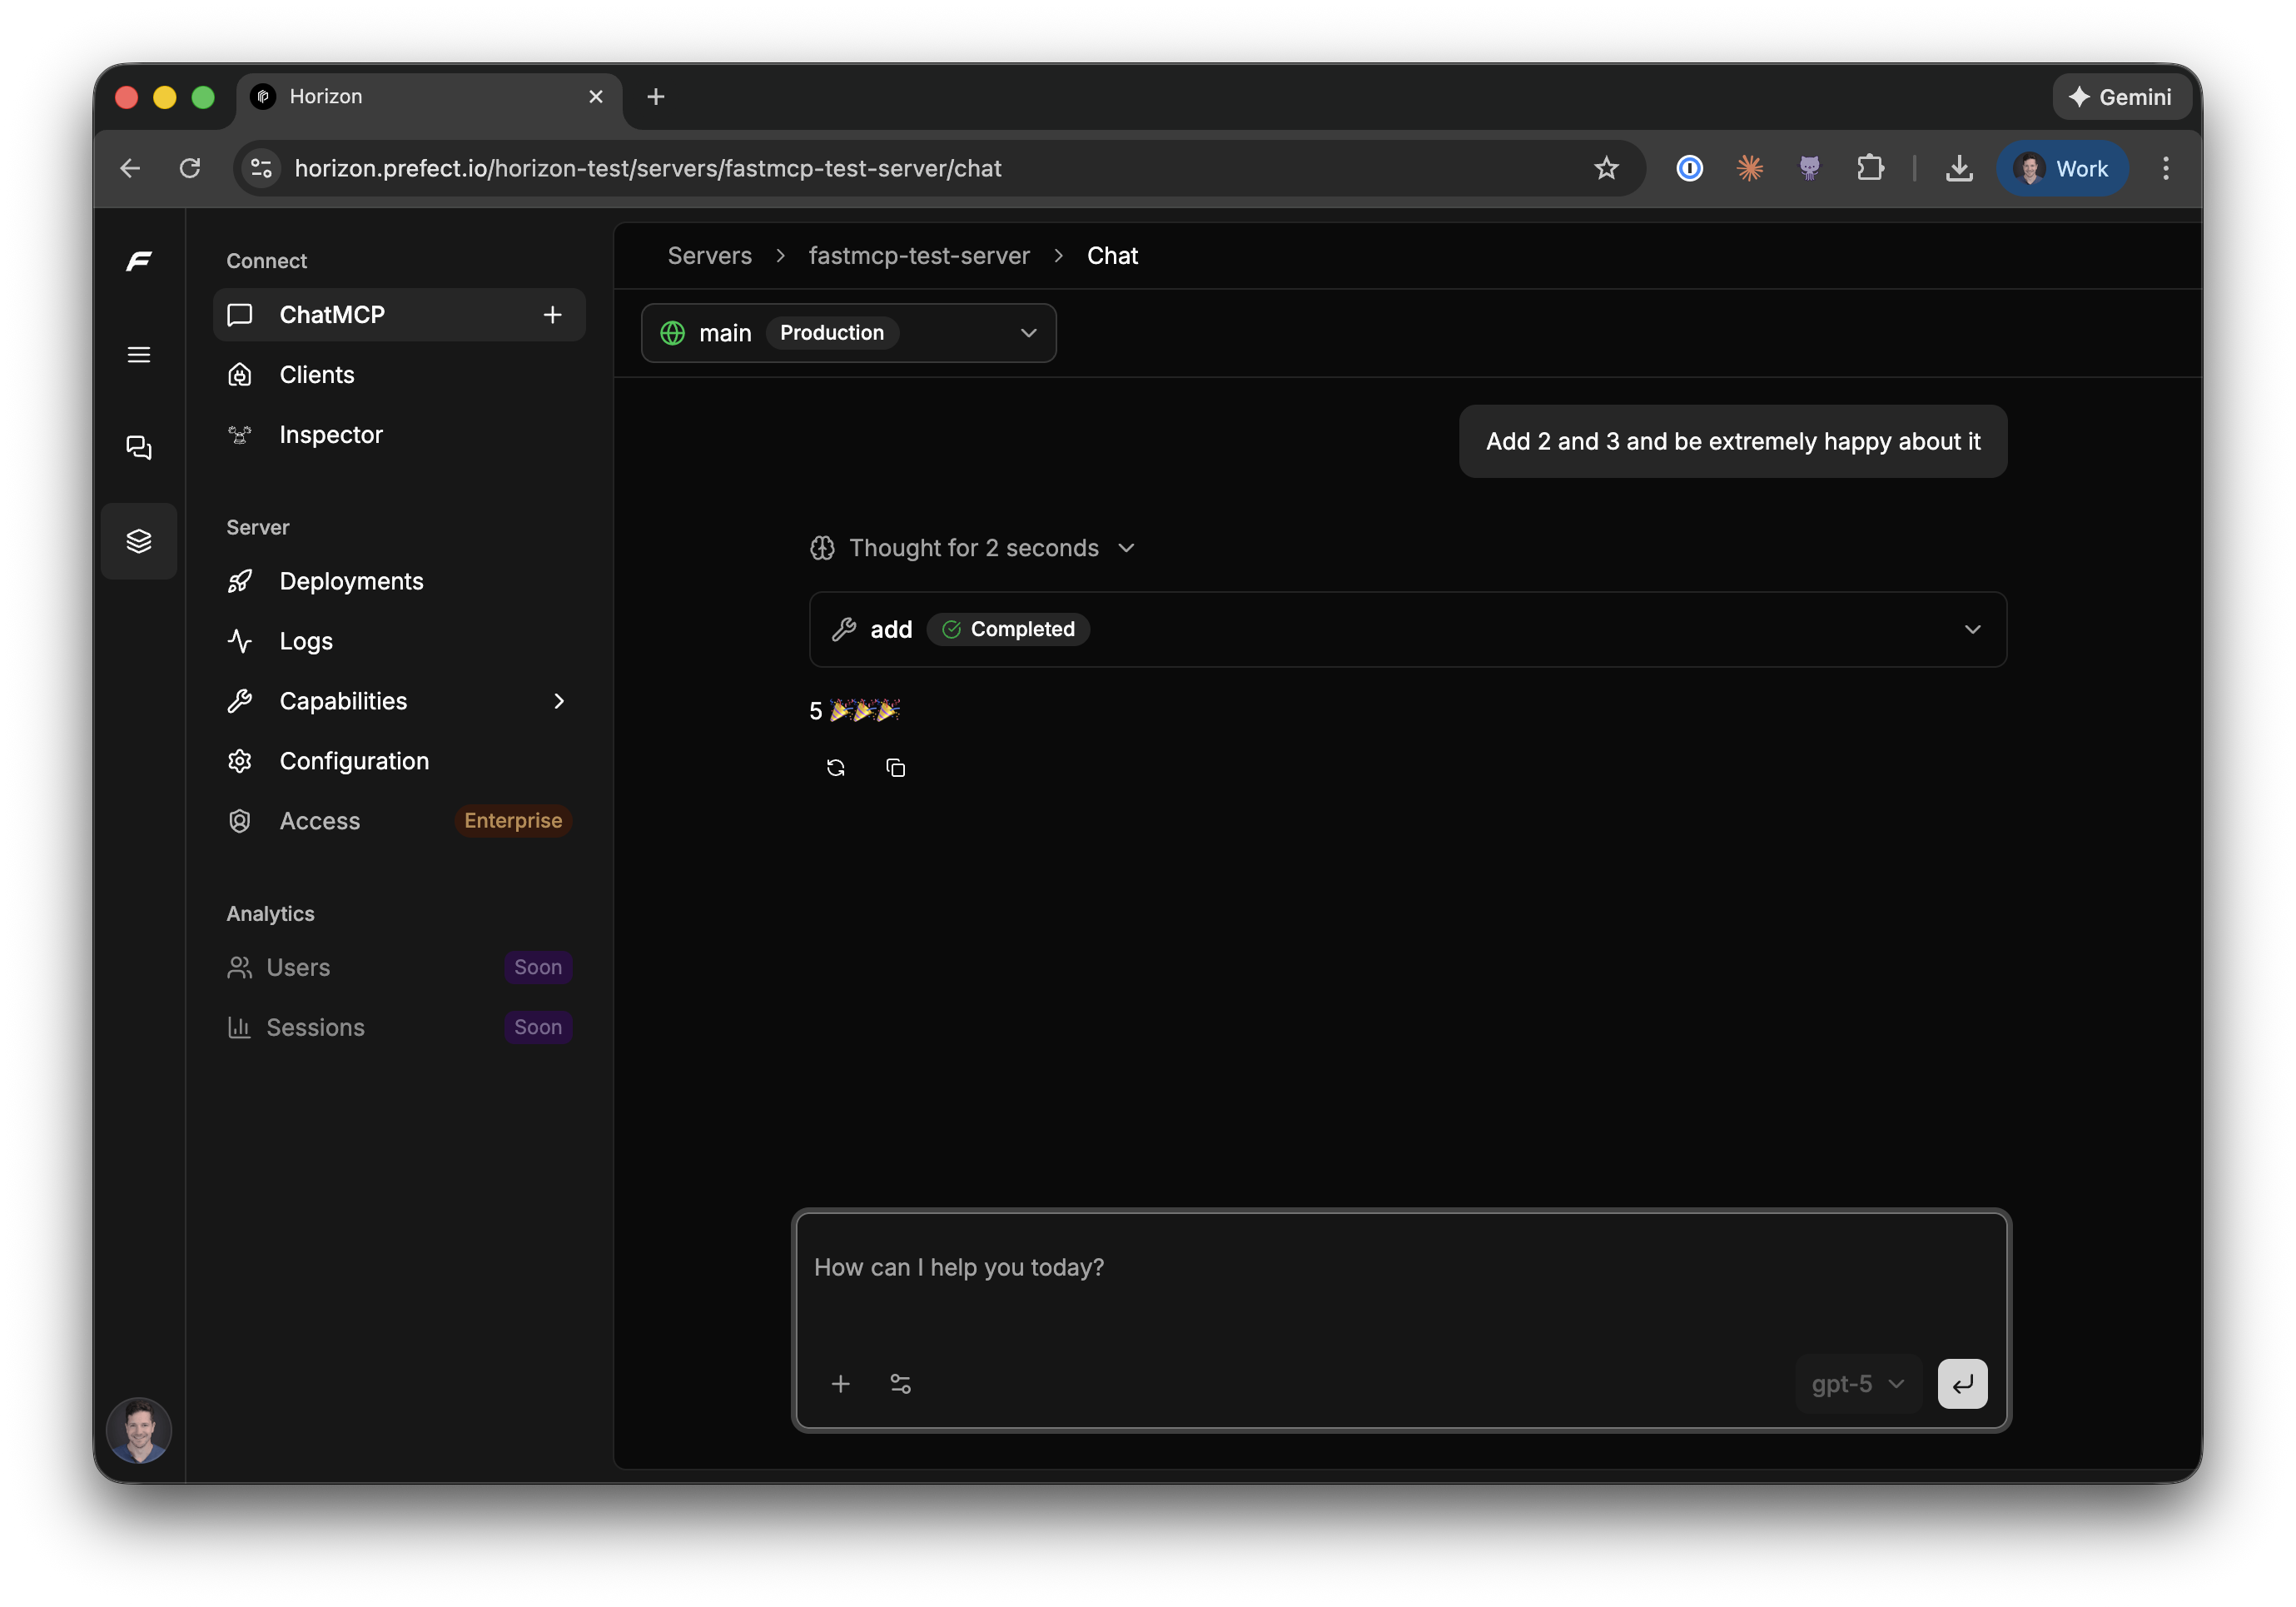Click the hamburger menu in the left rail
This screenshot has width=2296, height=1607.
pos(139,354)
